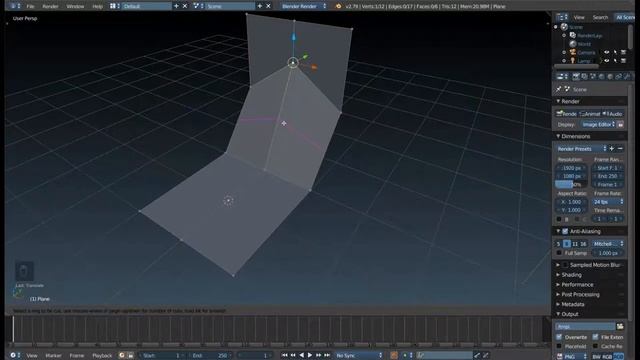This screenshot has width=640, height=360.
Task: Add a new screen layout
Action: 176,6
